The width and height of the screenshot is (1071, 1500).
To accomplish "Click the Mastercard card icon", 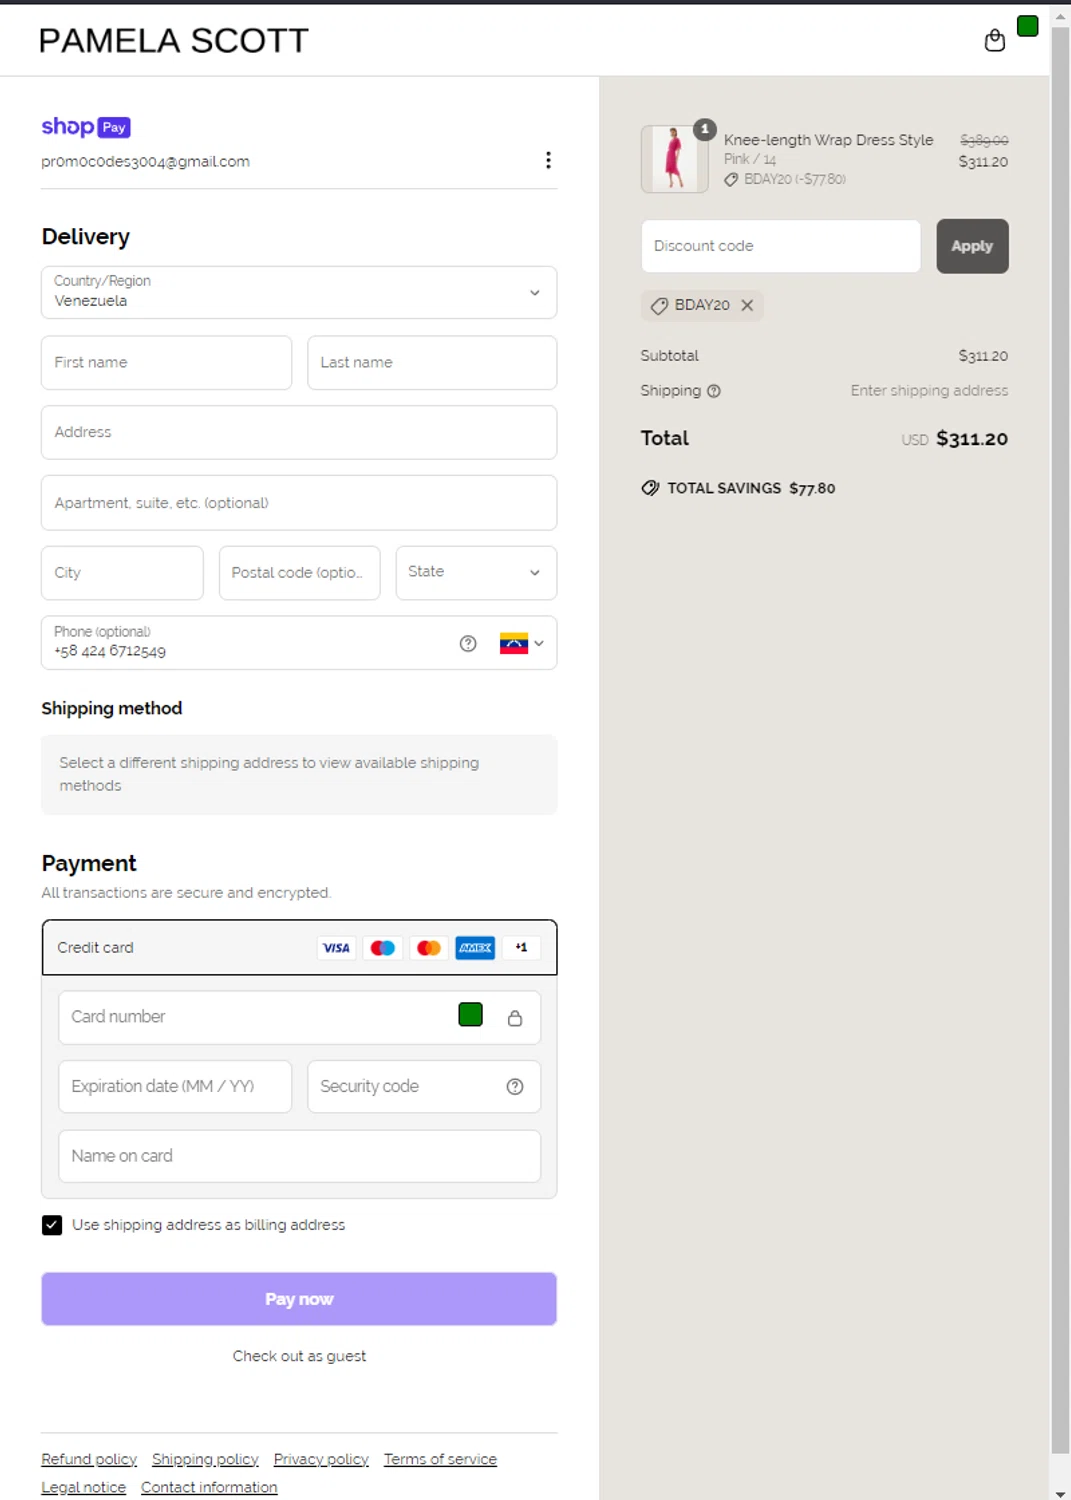I will tap(429, 948).
